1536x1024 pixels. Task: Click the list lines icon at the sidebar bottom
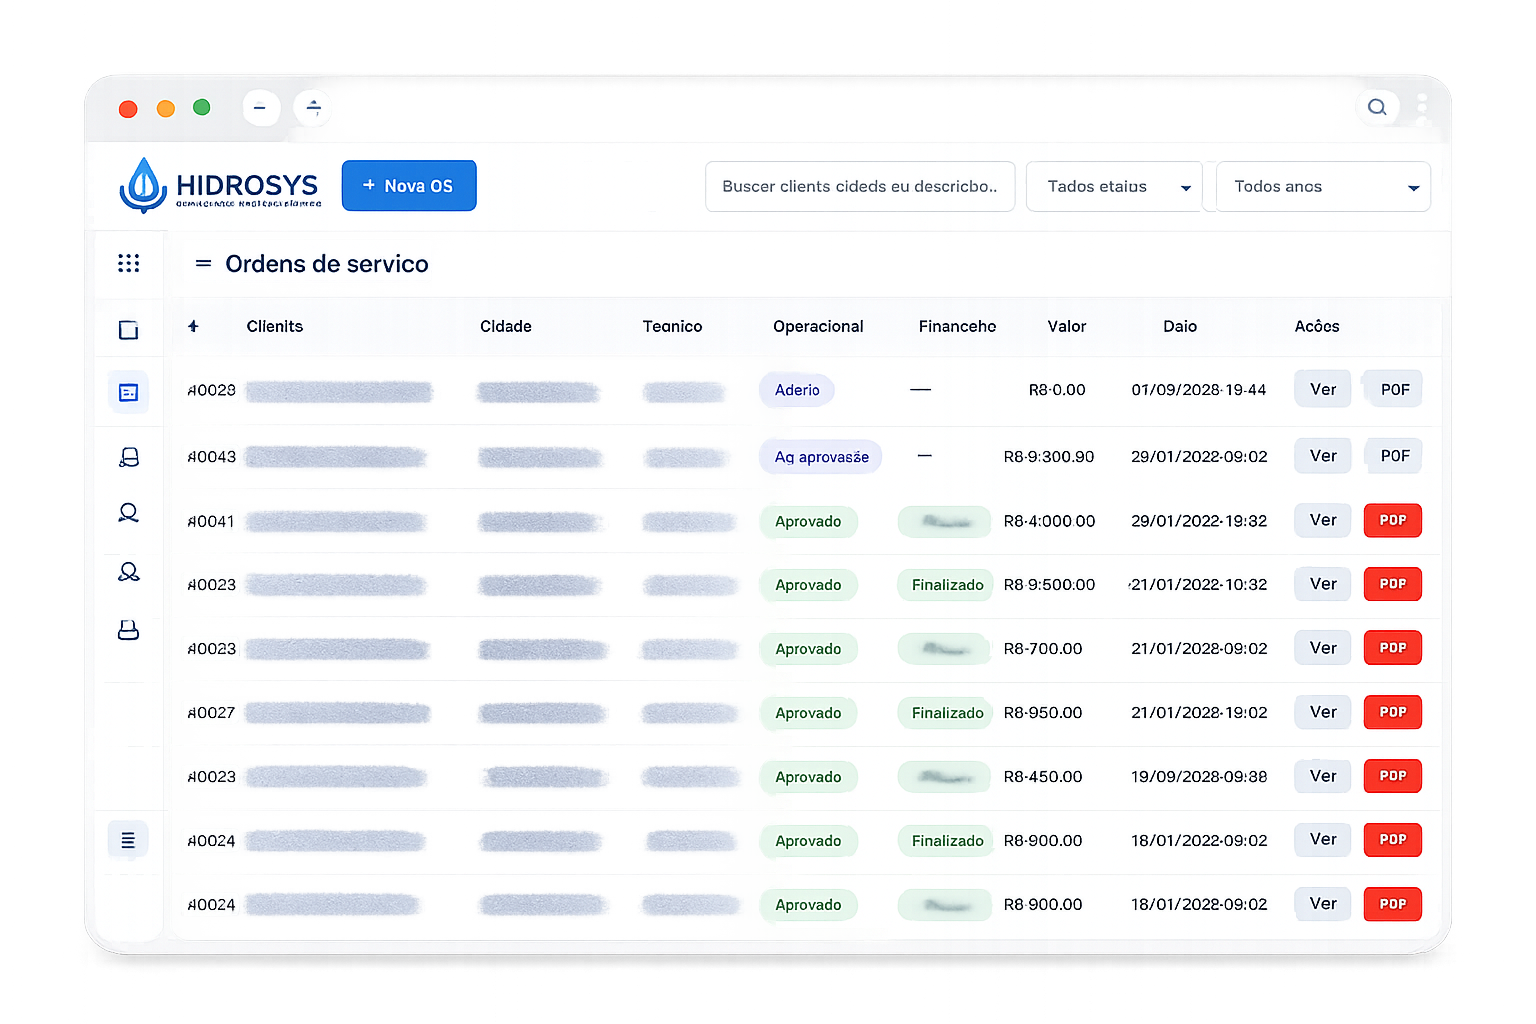click(128, 840)
